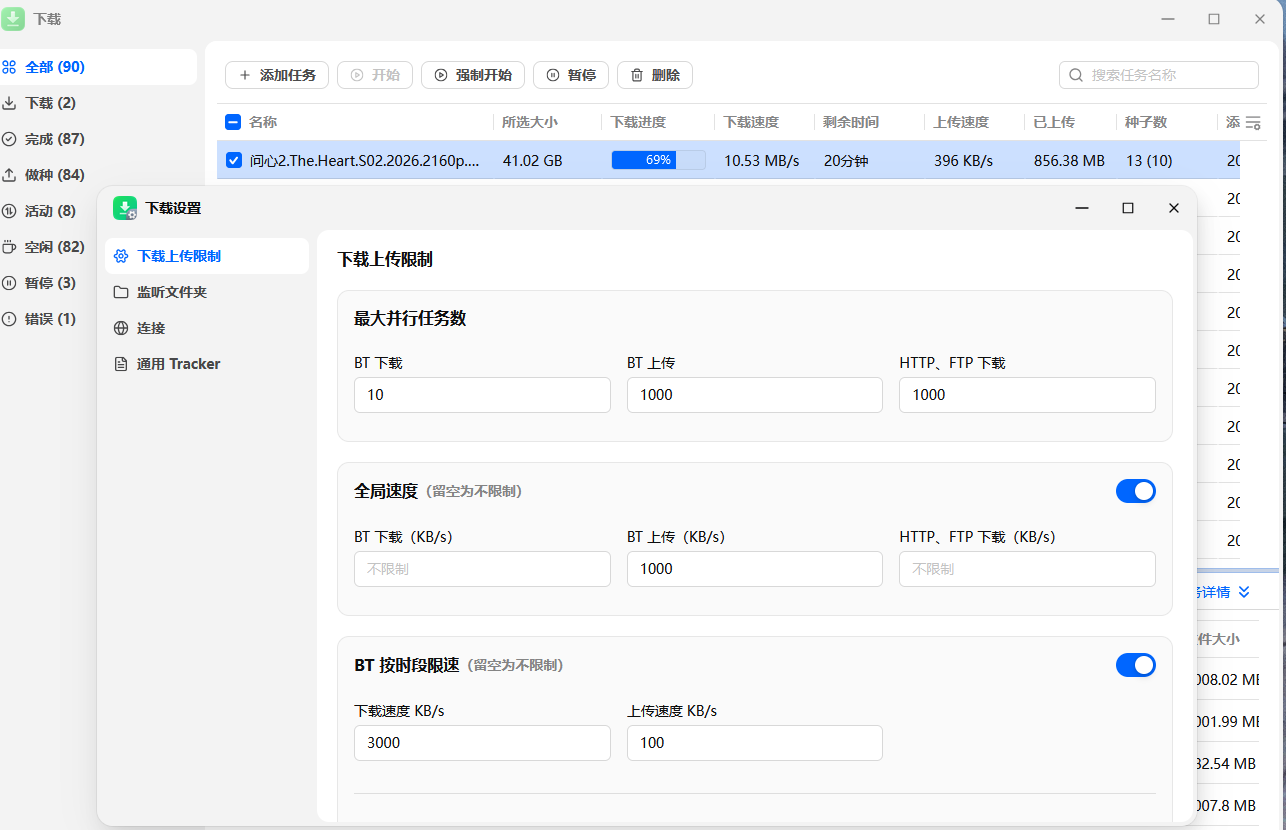Screen dimensions: 1286x830
Task: Toggle the select-all checkbox in the table header
Action: [233, 122]
